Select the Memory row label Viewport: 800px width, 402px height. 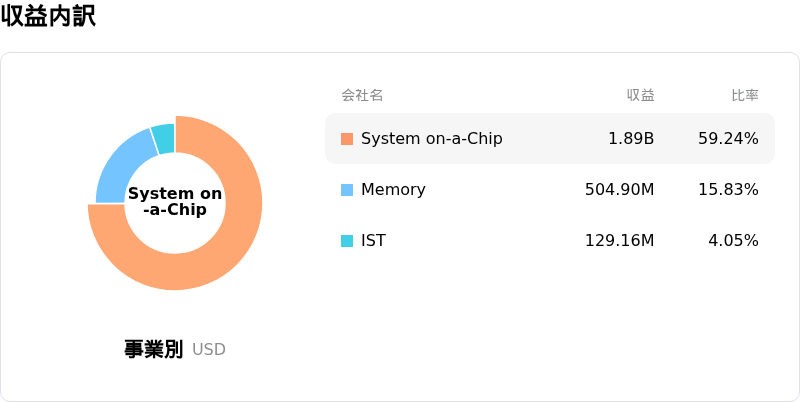tap(393, 190)
